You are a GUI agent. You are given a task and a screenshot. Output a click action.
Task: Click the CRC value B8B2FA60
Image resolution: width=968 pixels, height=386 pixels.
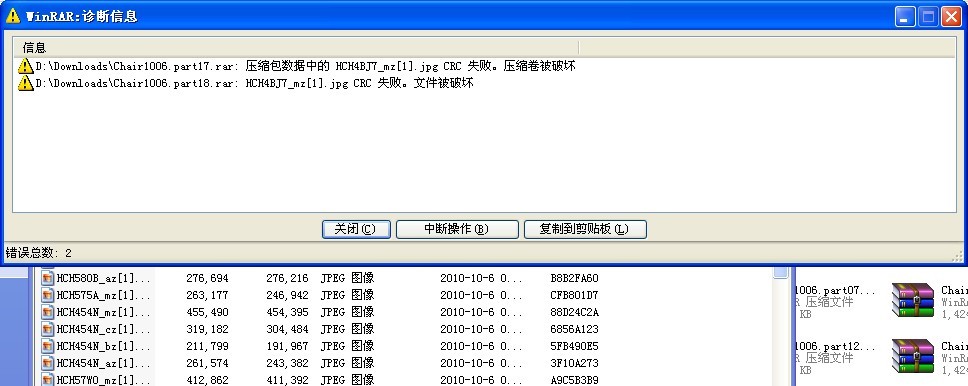[x=574, y=278]
